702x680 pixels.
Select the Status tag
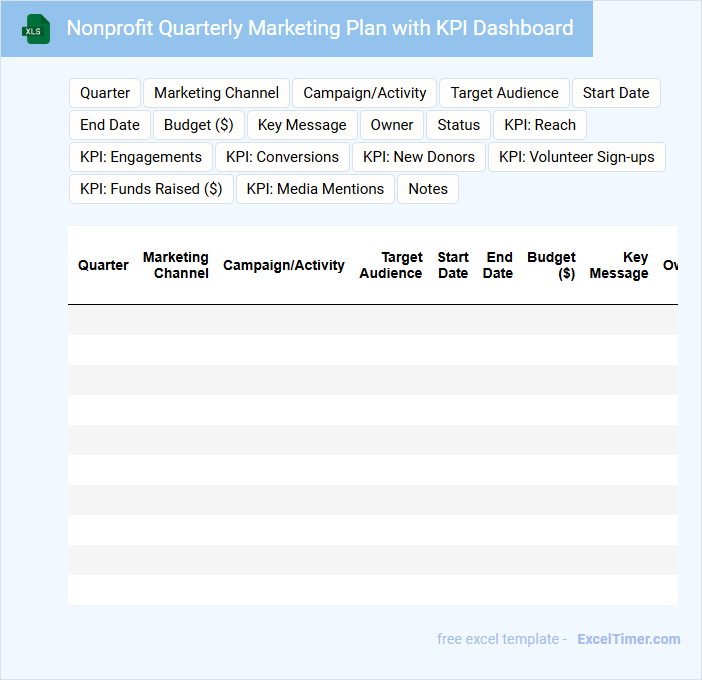click(458, 125)
